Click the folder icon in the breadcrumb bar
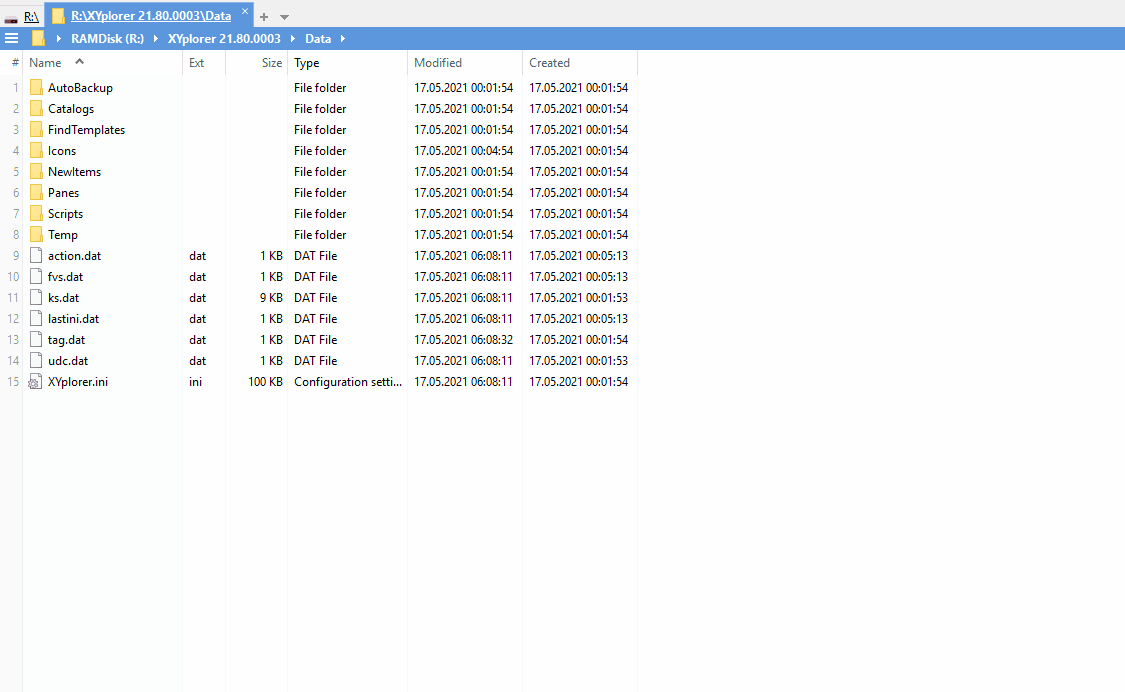Image resolution: width=1125 pixels, height=692 pixels. click(39, 39)
